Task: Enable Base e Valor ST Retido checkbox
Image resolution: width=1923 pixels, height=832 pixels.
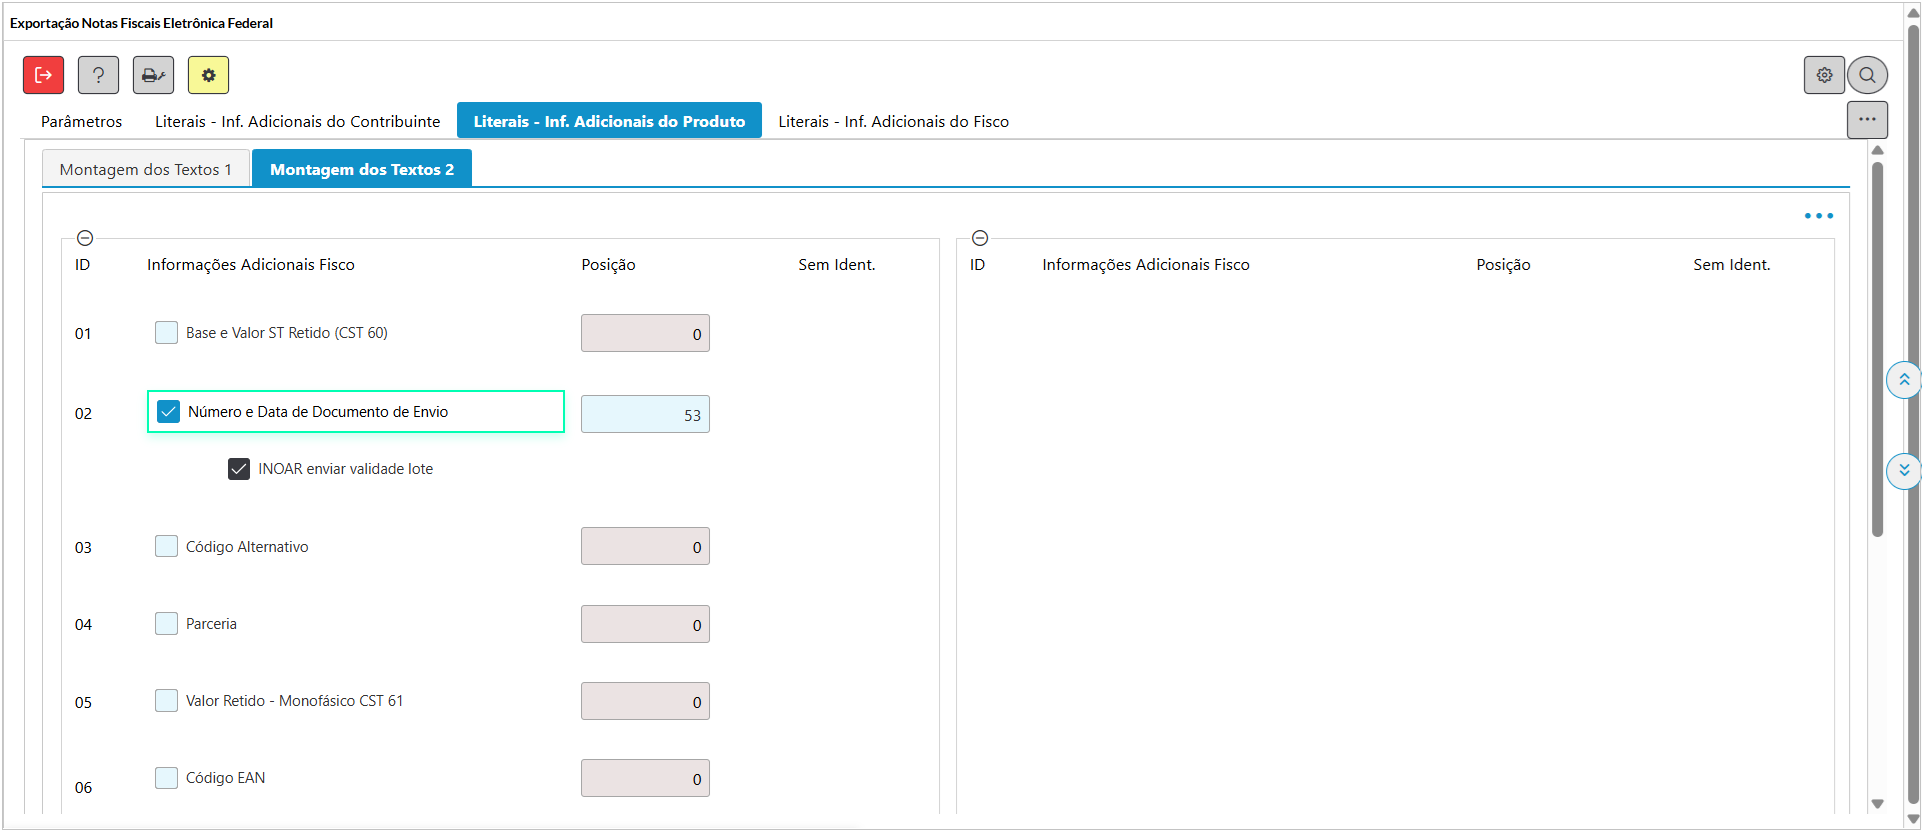Action: [167, 333]
